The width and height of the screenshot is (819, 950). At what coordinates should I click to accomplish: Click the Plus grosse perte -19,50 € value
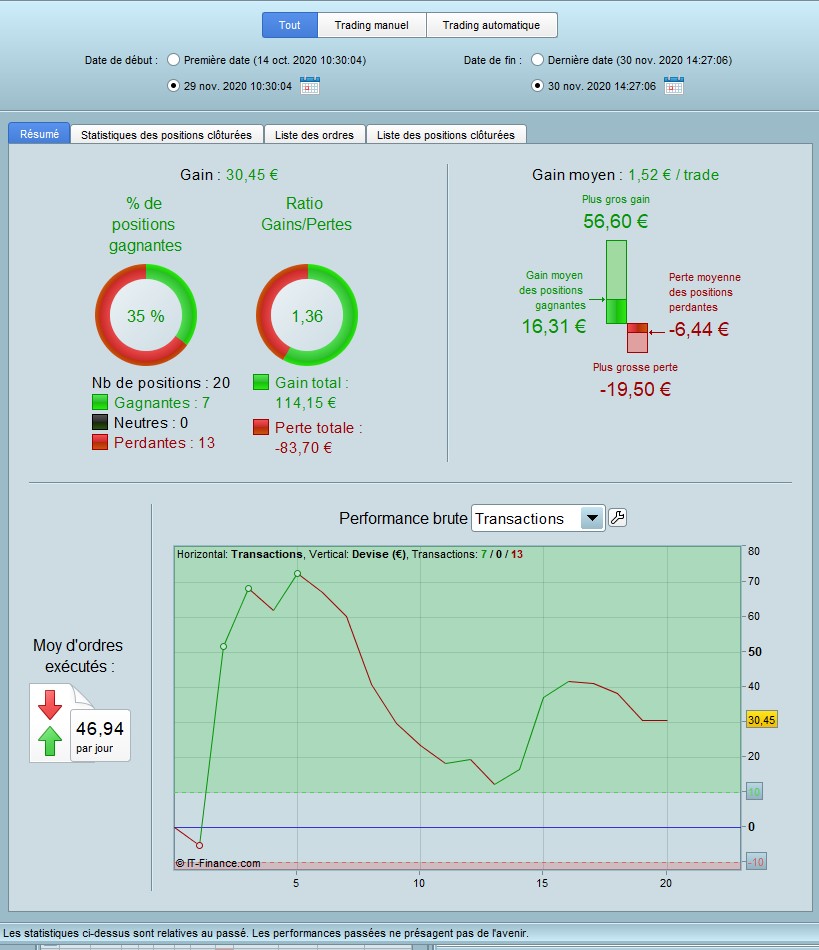(x=635, y=389)
